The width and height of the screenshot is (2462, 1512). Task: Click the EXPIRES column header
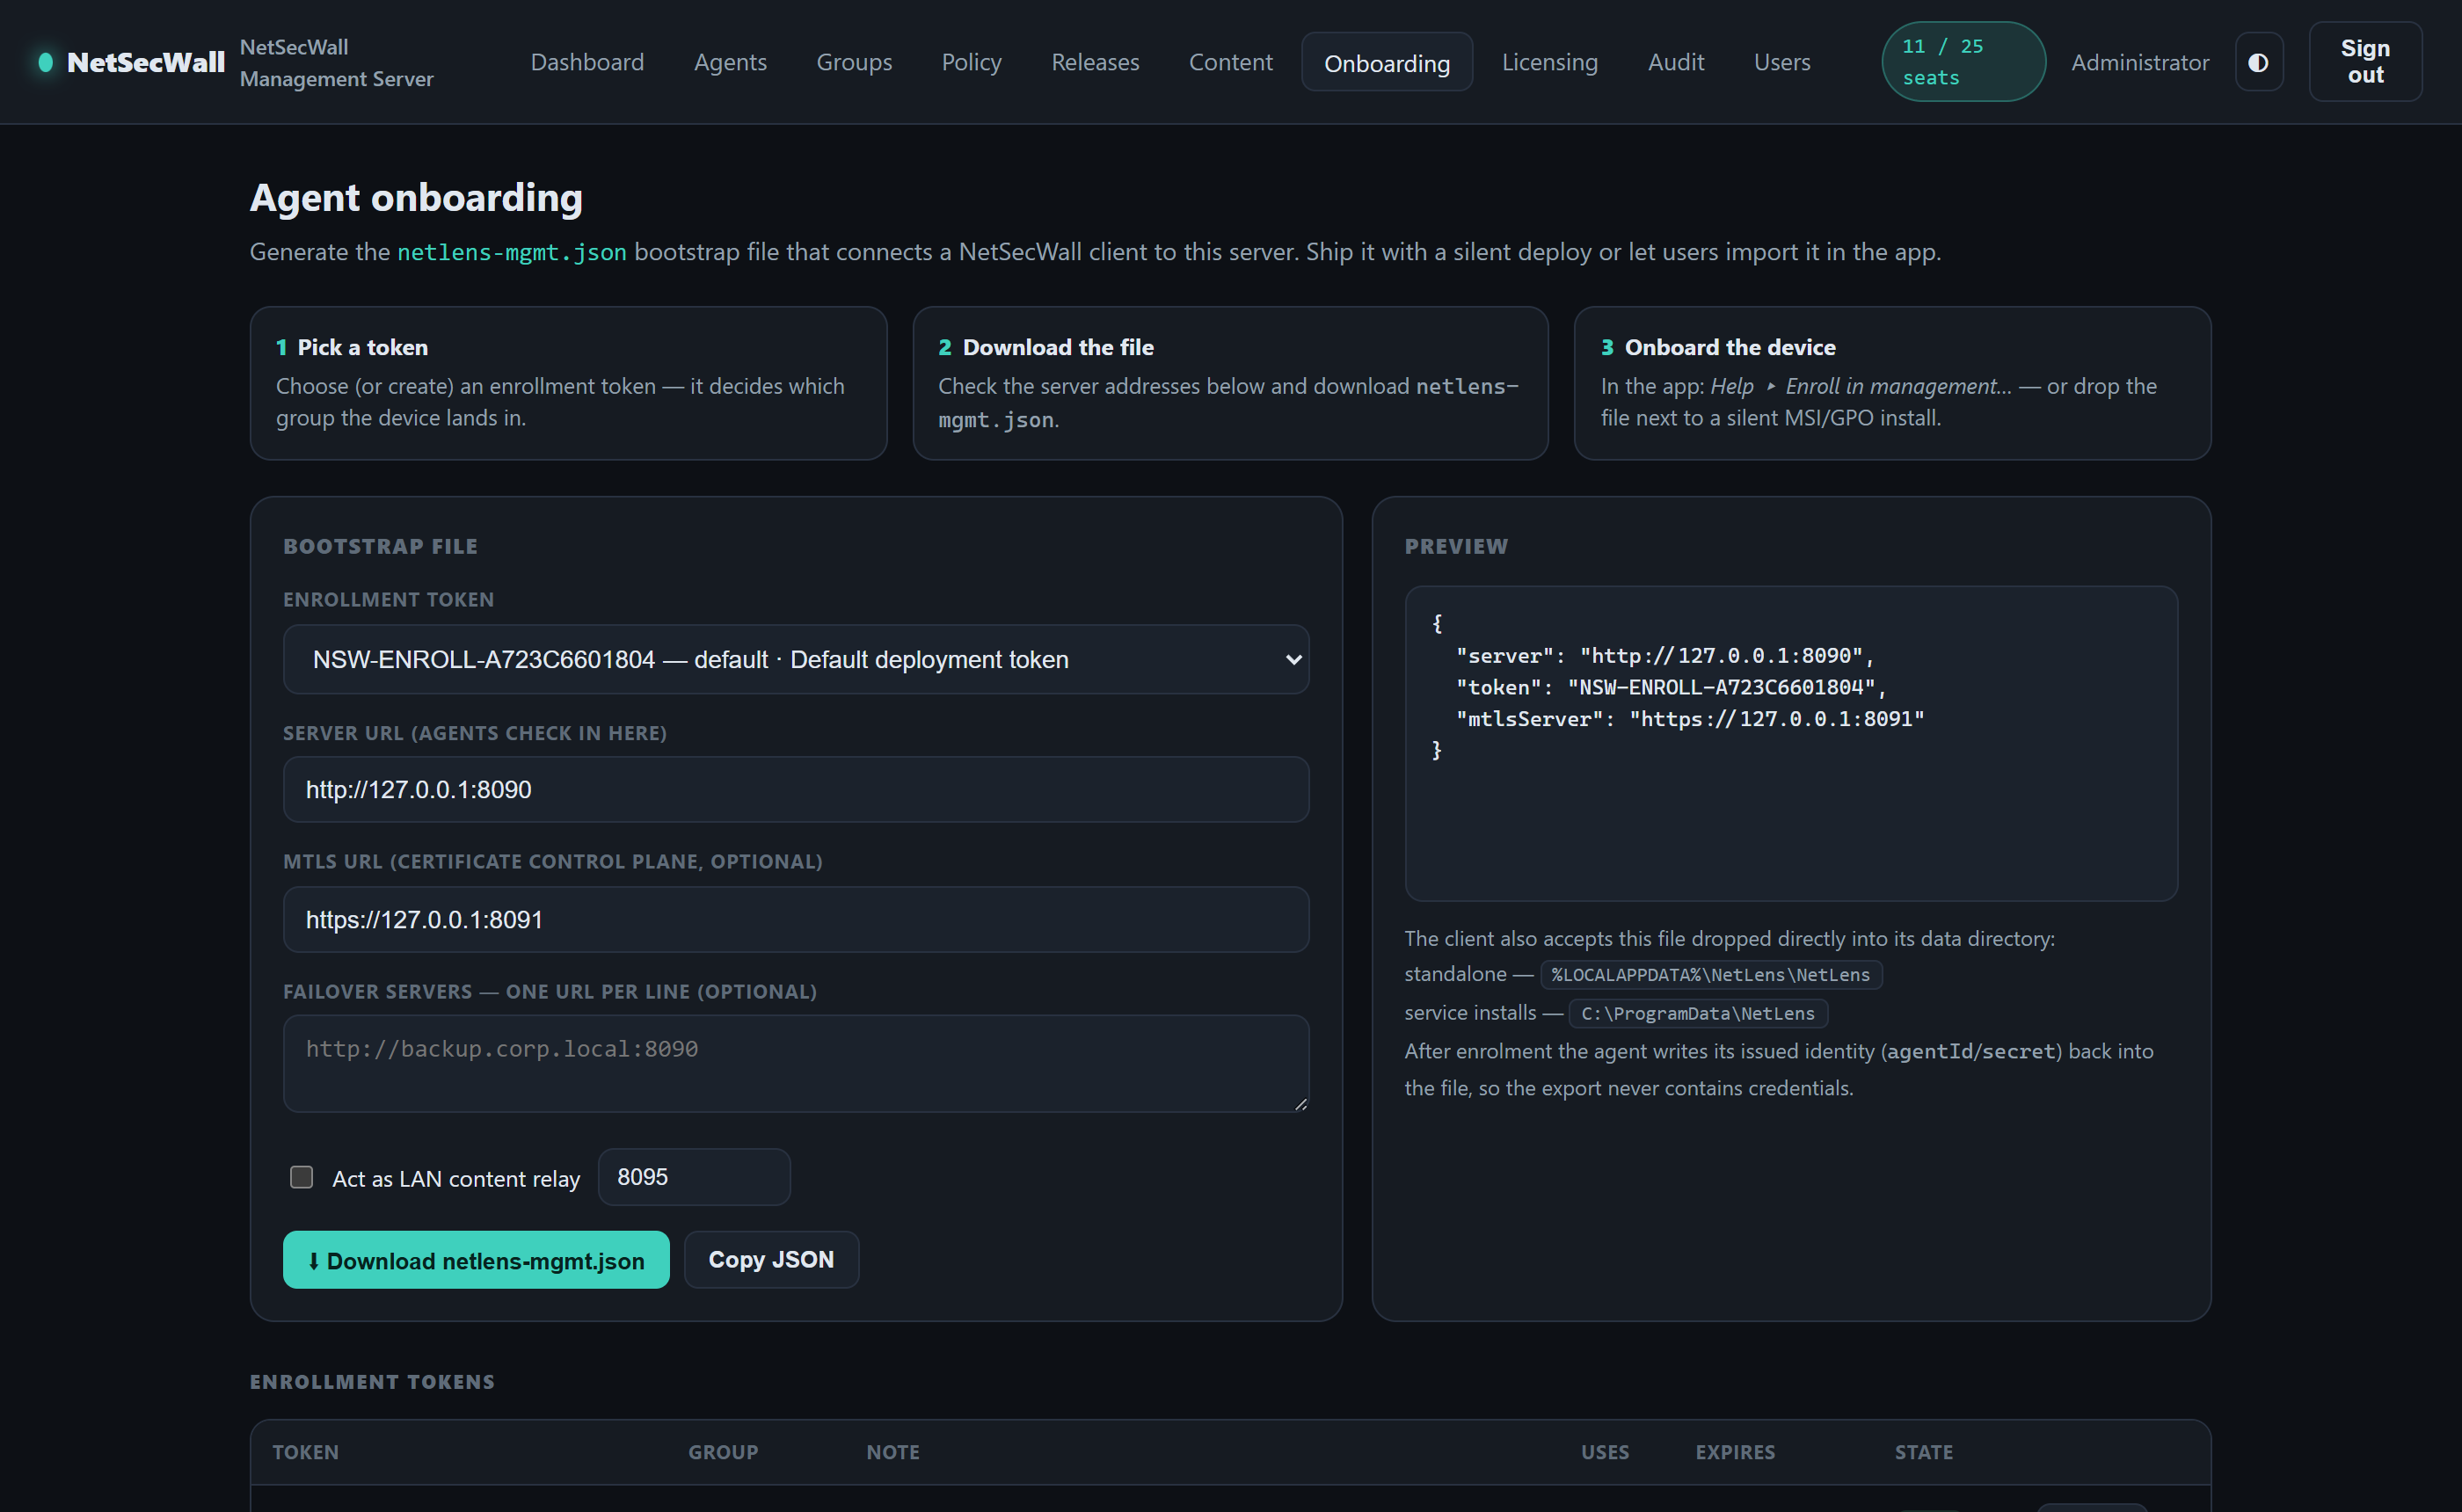pos(1735,1452)
